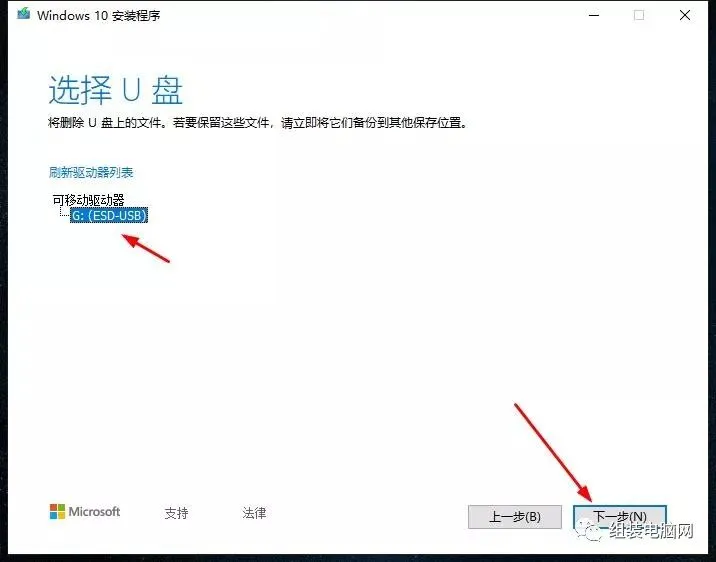Click the 可移动驱动器 tree node
The height and width of the screenshot is (562, 716).
pos(89,200)
